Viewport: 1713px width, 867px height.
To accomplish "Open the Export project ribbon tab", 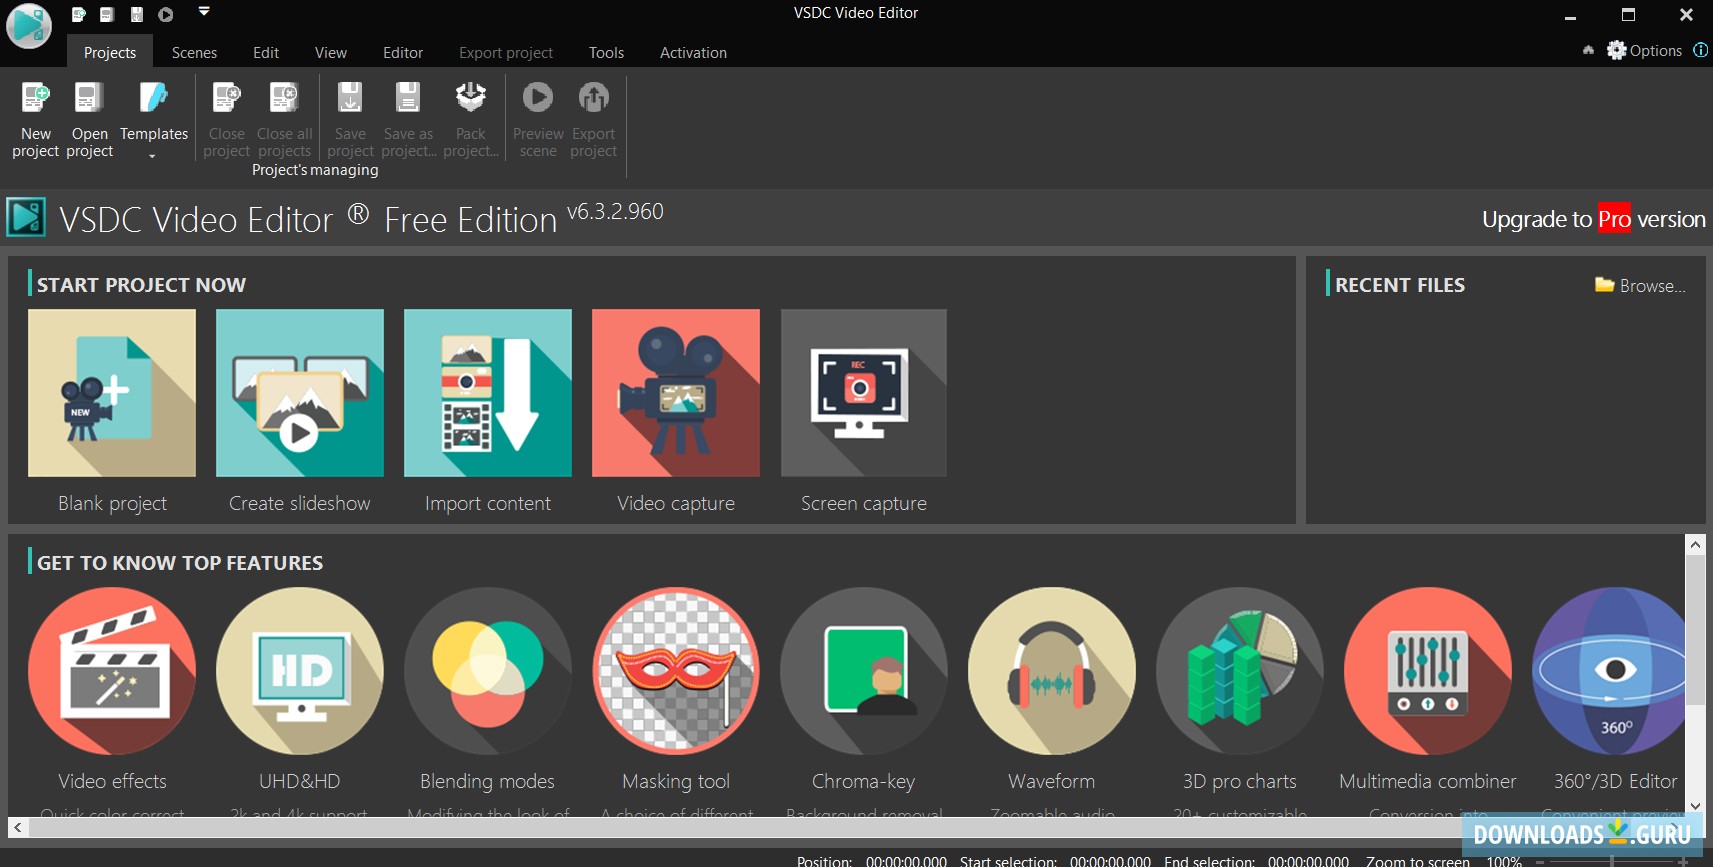I will point(506,52).
